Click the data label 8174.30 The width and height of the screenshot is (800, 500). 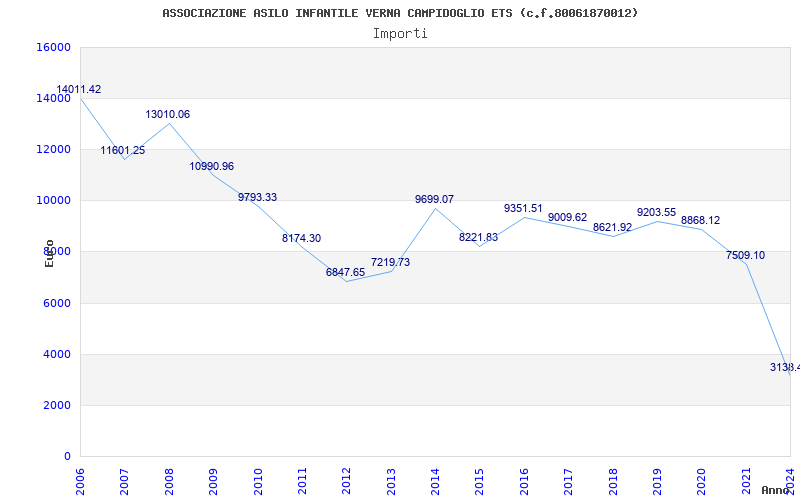tap(302, 238)
